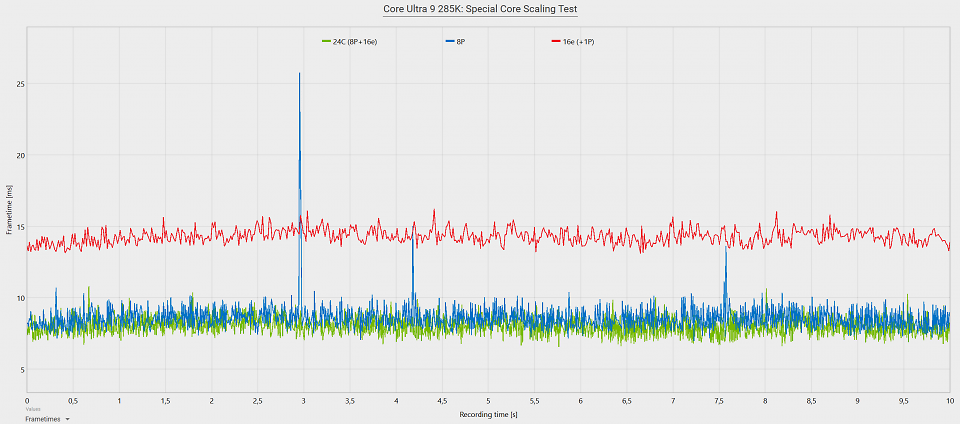Viewport: 960px width, 424px height.
Task: Click the 4,5 tick on time axis
Action: pos(442,401)
